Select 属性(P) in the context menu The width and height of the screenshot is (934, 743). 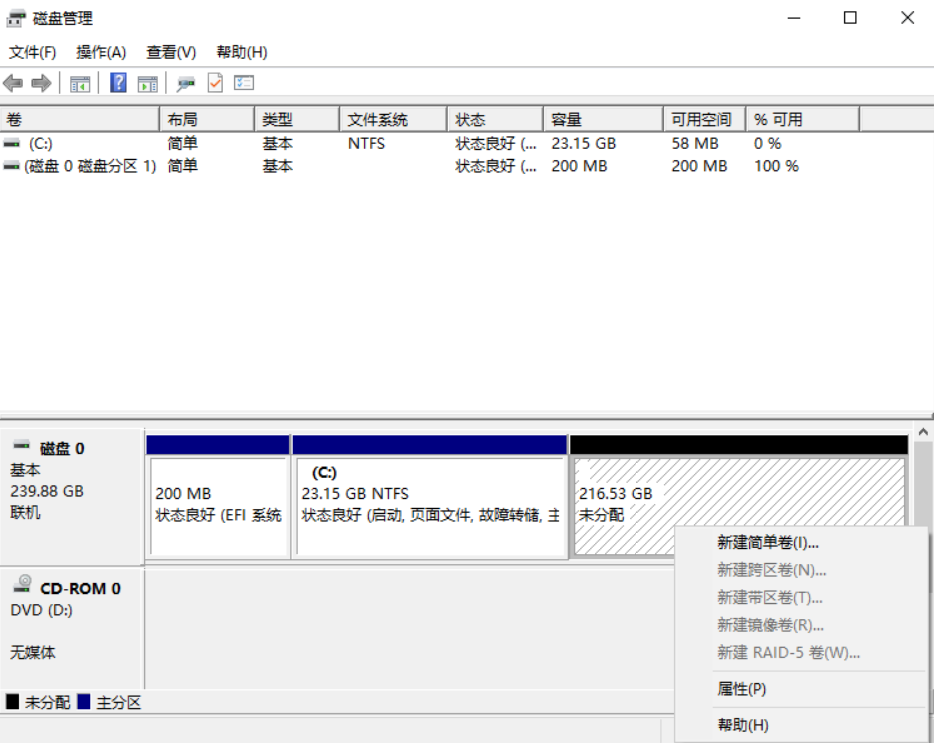tap(741, 689)
